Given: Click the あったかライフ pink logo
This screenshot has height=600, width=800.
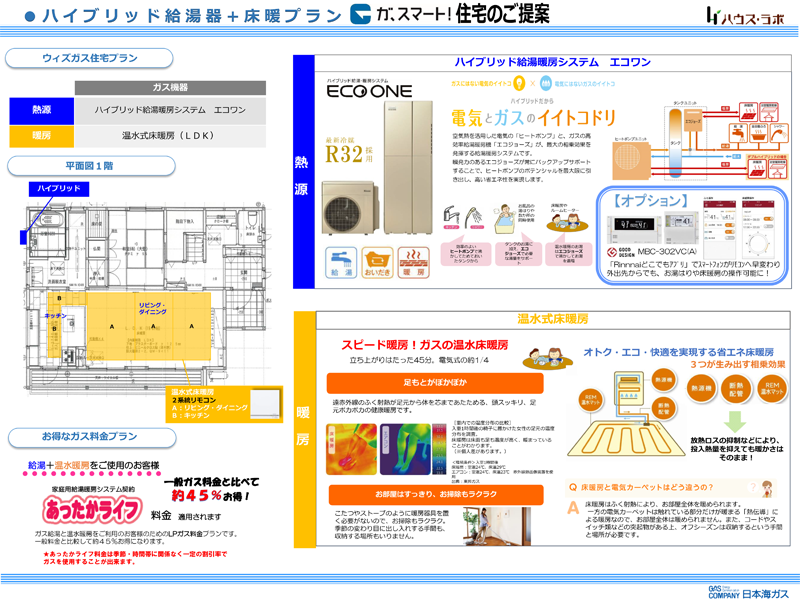Looking at the screenshot, I should 92,510.
